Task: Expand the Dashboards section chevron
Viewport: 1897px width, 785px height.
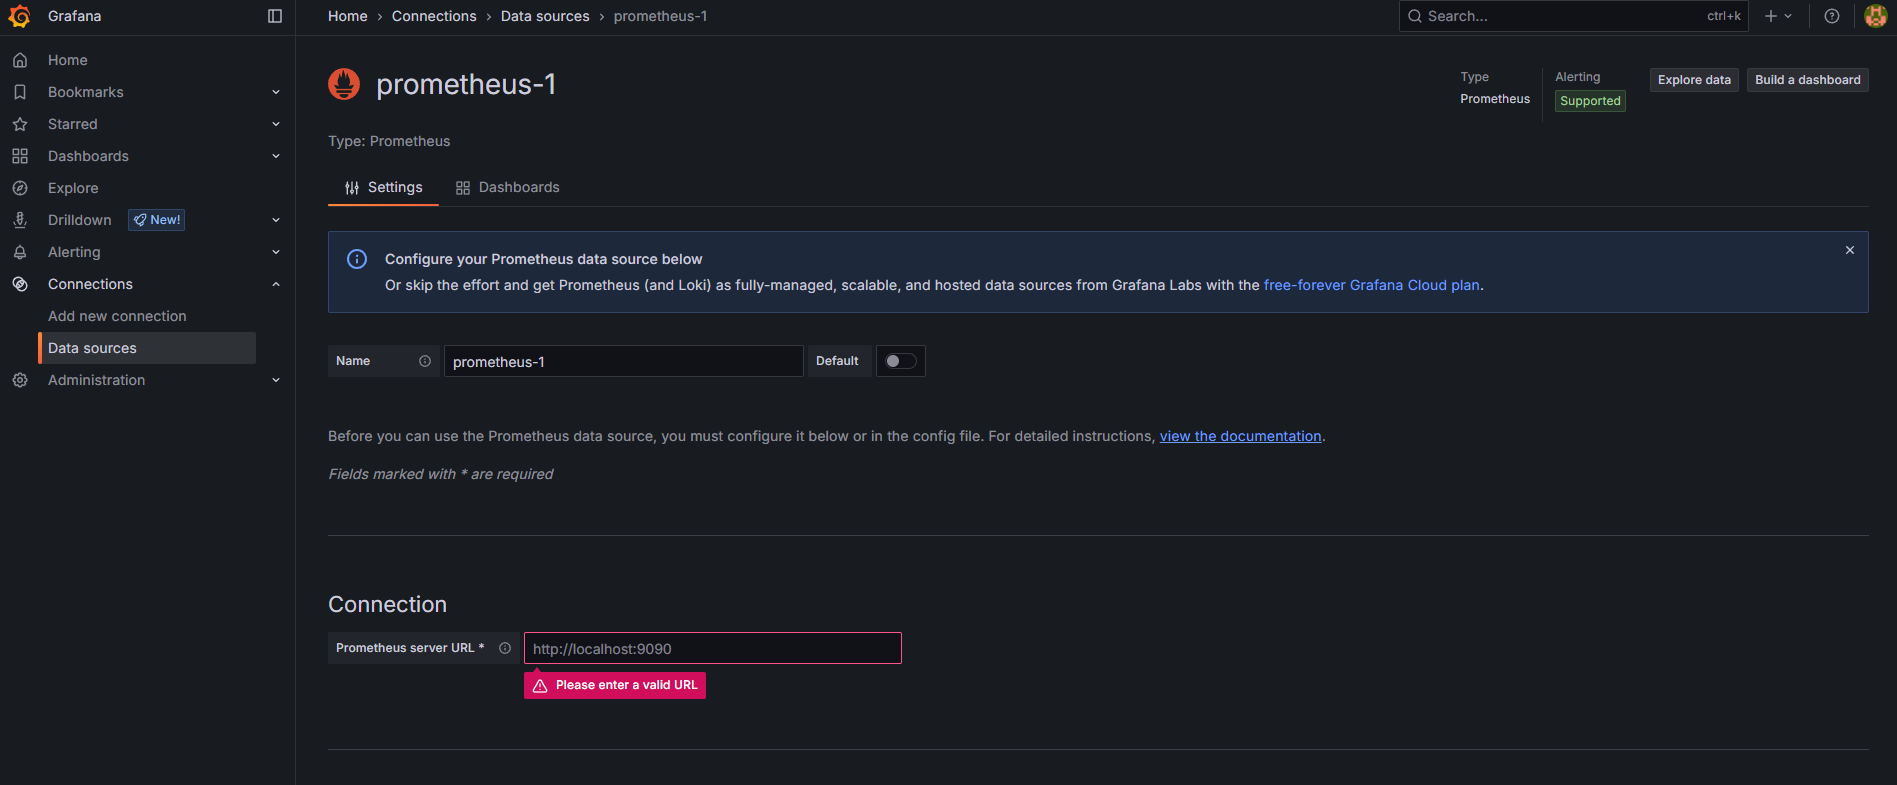Action: 276,156
